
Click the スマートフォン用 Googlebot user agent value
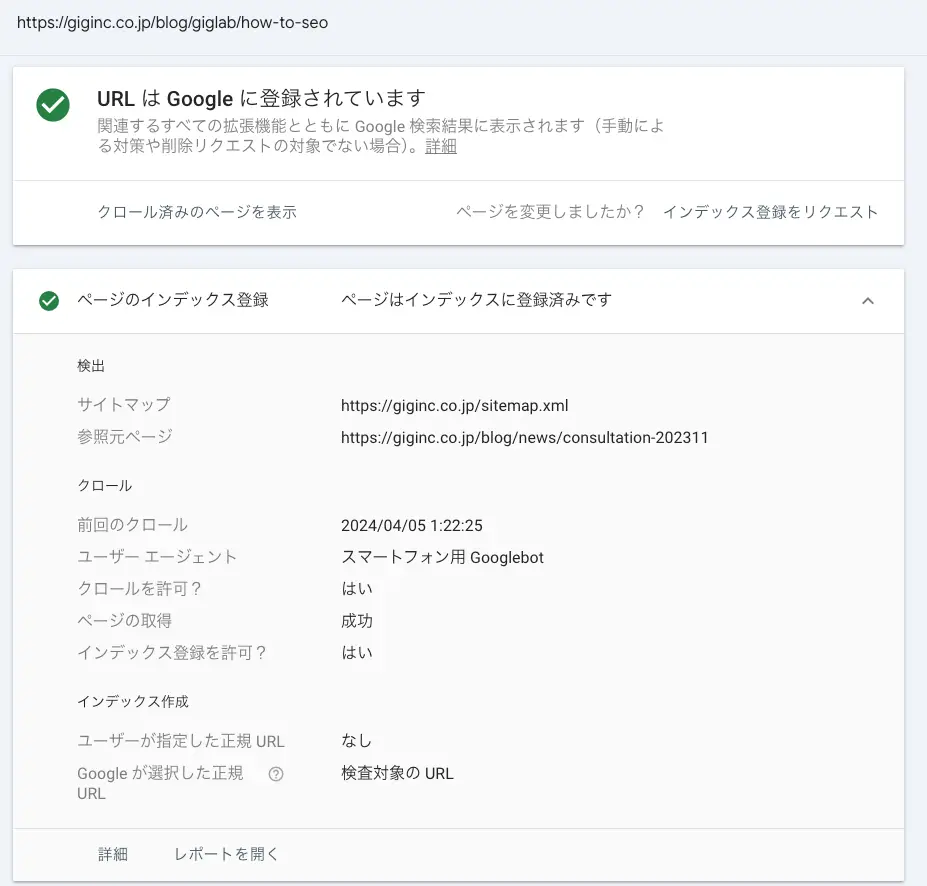click(x=441, y=557)
